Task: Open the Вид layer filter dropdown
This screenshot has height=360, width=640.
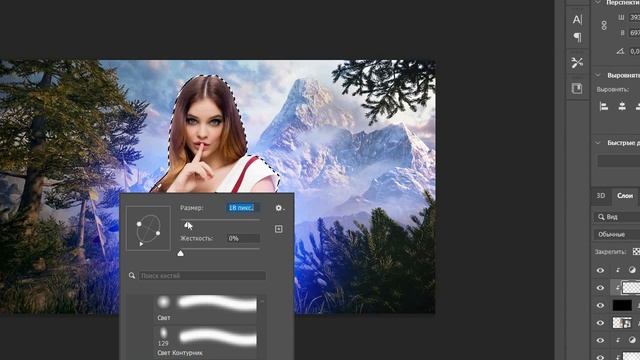Action: click(x=616, y=217)
